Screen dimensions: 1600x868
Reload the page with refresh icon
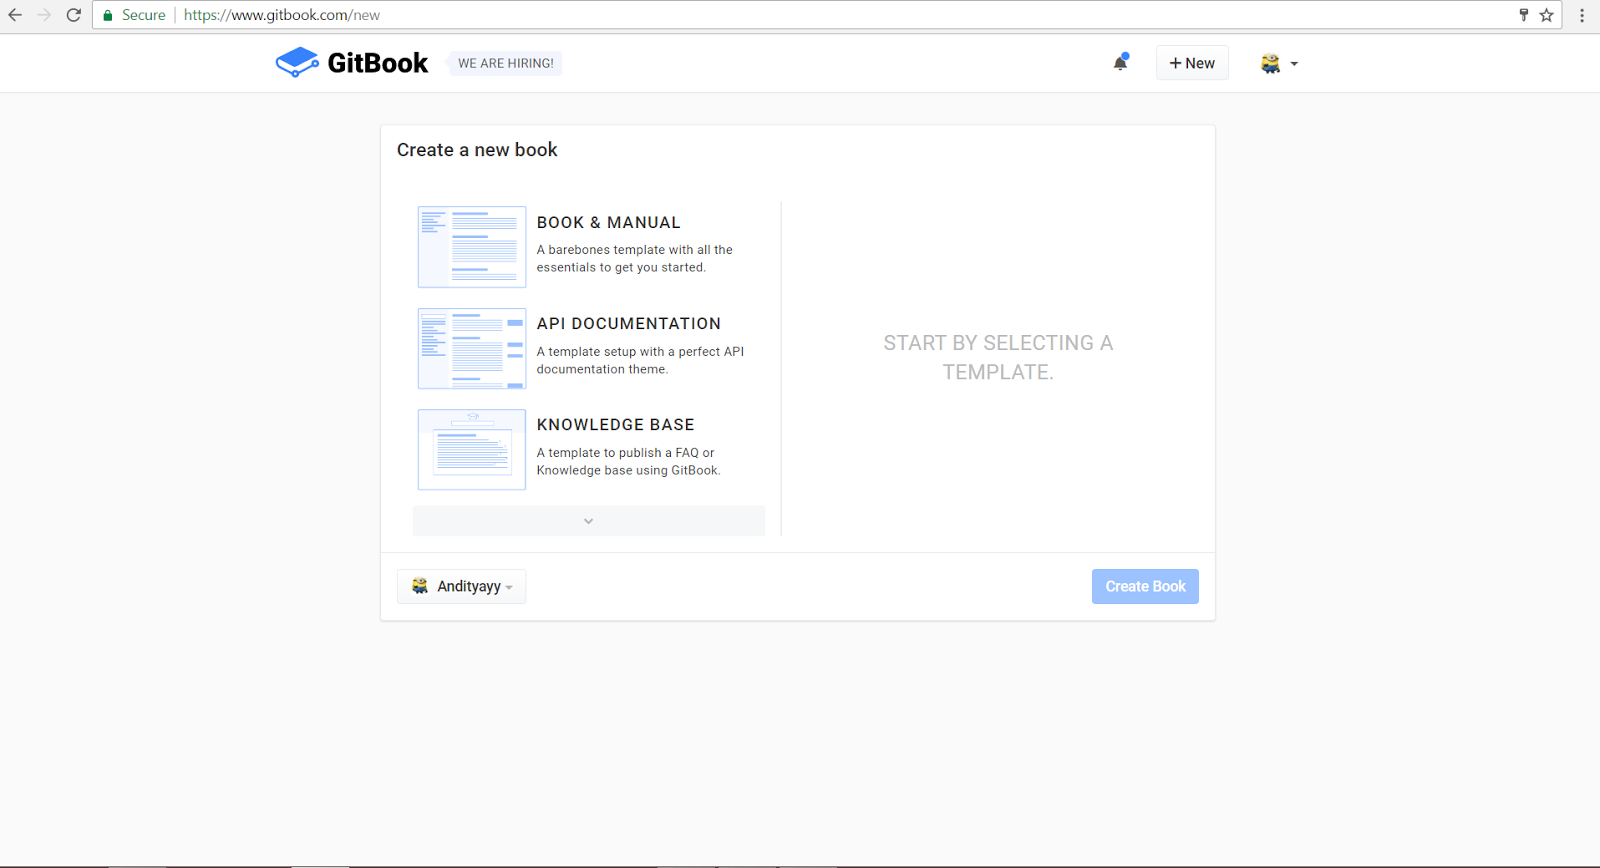(x=73, y=15)
